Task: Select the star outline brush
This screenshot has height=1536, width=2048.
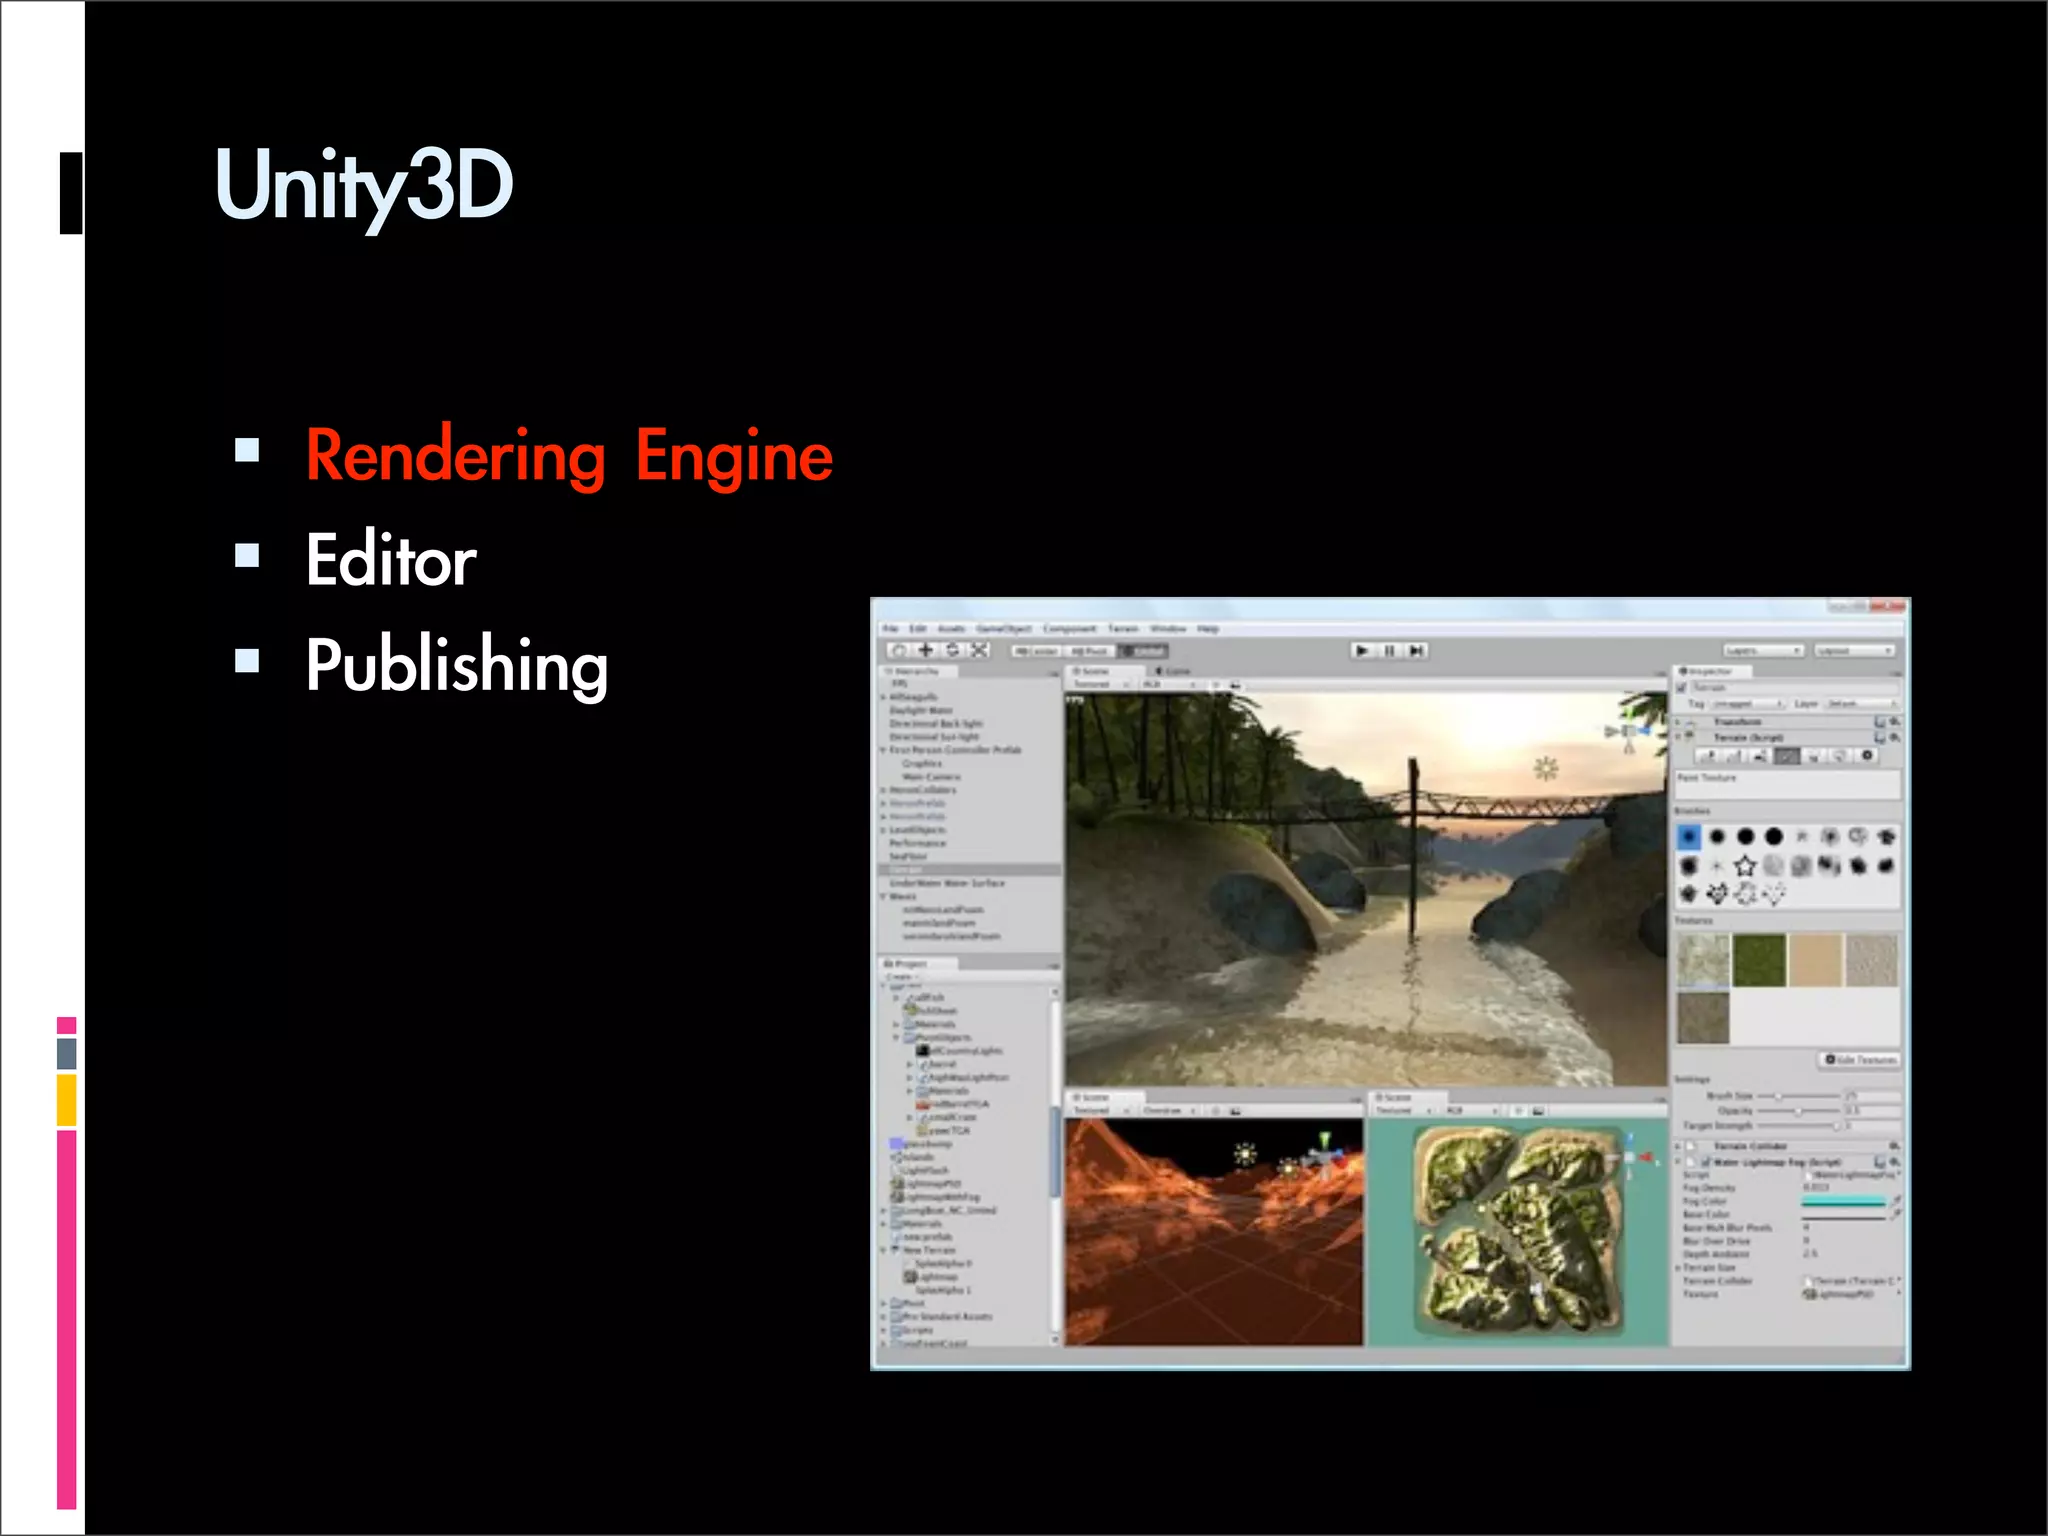Action: [1745, 866]
